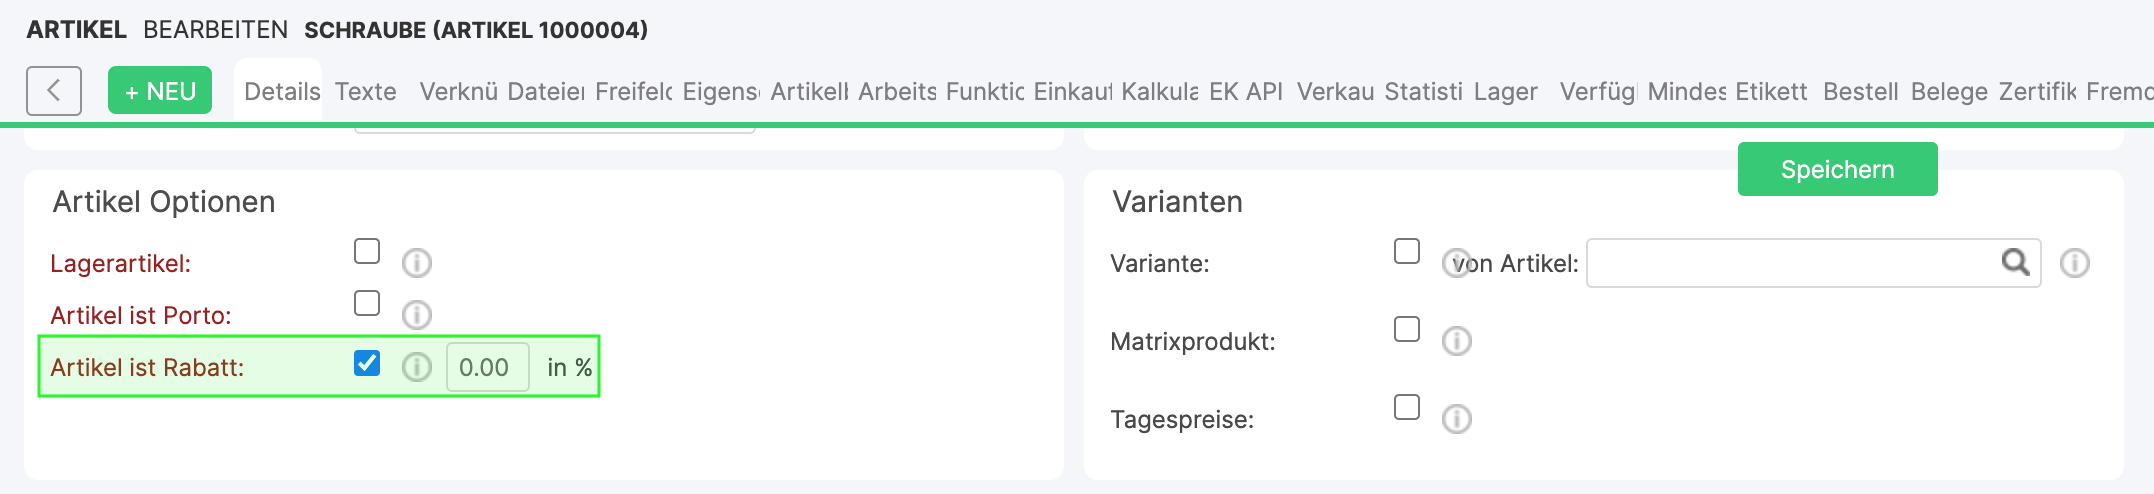The height and width of the screenshot is (494, 2154).
Task: Click info icon beside Matrixprodukt checkbox
Action: click(x=1457, y=341)
